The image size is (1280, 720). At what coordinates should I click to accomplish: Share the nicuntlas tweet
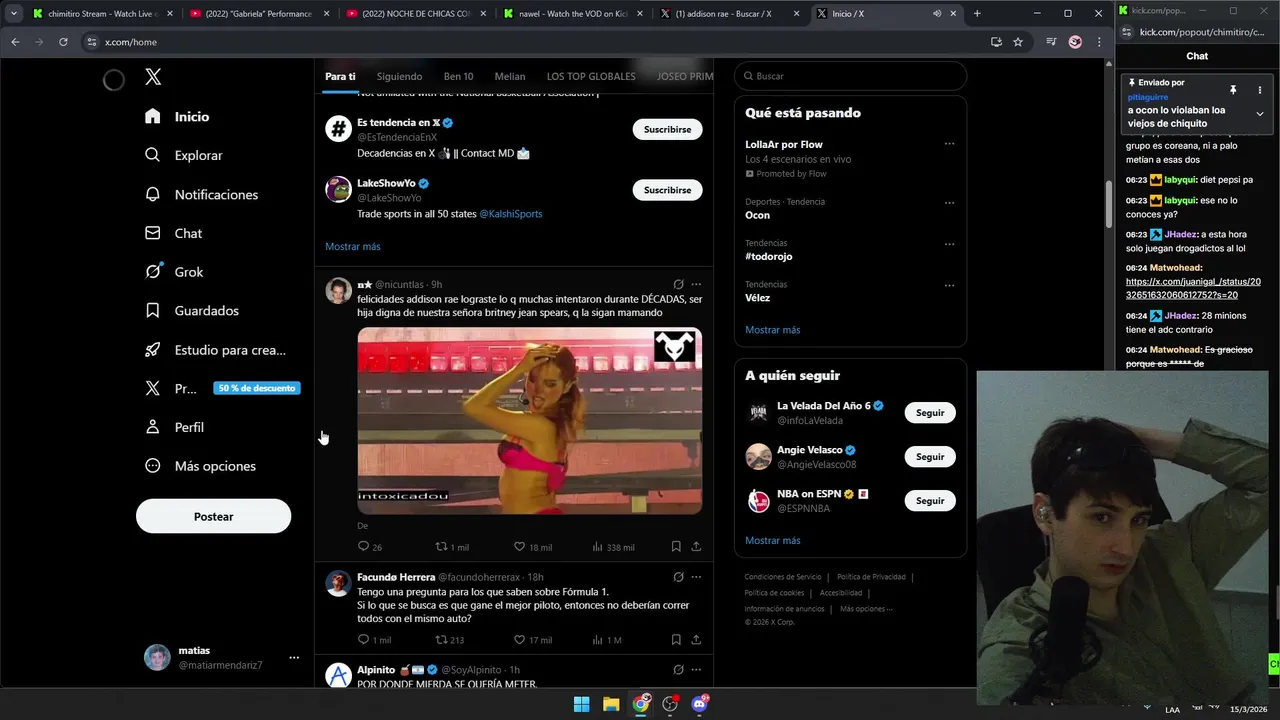point(696,547)
